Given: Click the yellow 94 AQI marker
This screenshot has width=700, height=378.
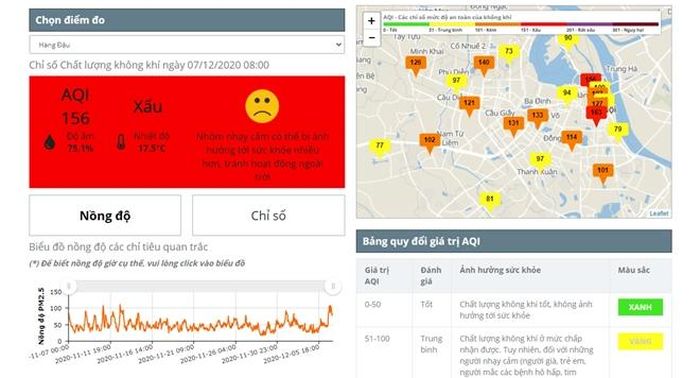Looking at the screenshot, I should coord(567,96).
